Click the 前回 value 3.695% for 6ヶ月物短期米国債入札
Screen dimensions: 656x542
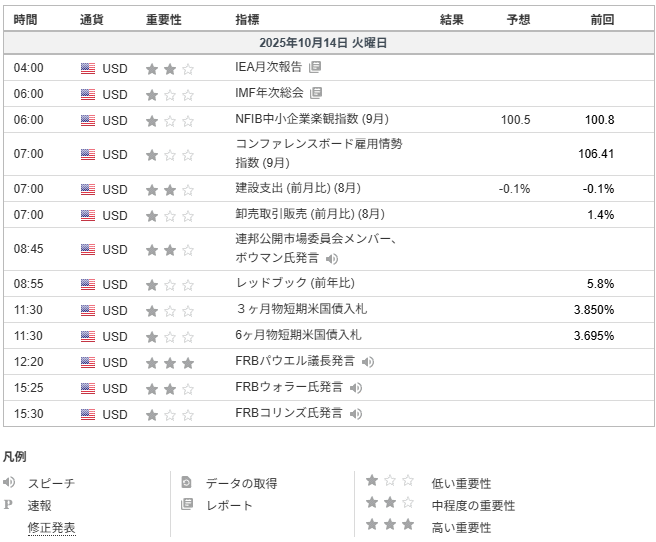pos(593,336)
